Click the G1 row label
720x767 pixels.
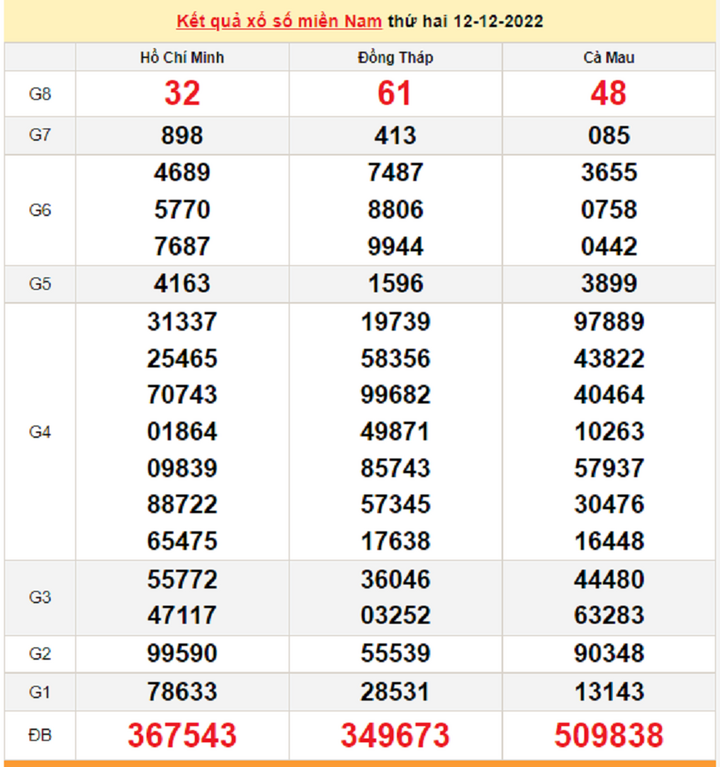click(40, 692)
